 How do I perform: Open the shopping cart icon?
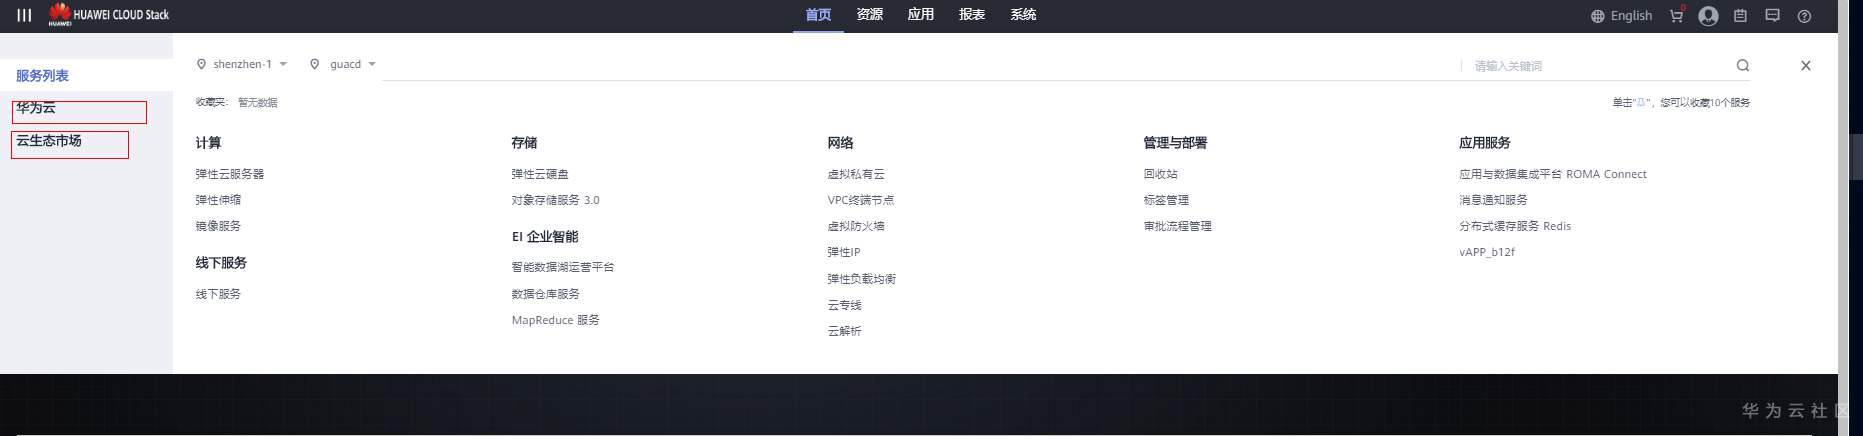[x=1677, y=16]
